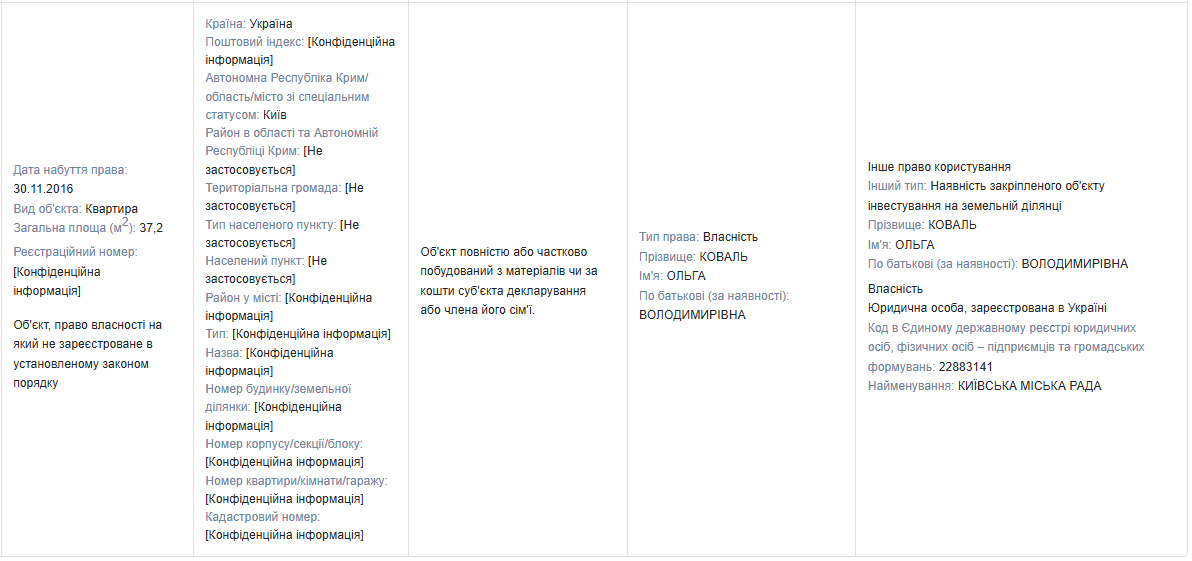
Task: Click the acquisition date 30.11.2016
Action: point(43,189)
